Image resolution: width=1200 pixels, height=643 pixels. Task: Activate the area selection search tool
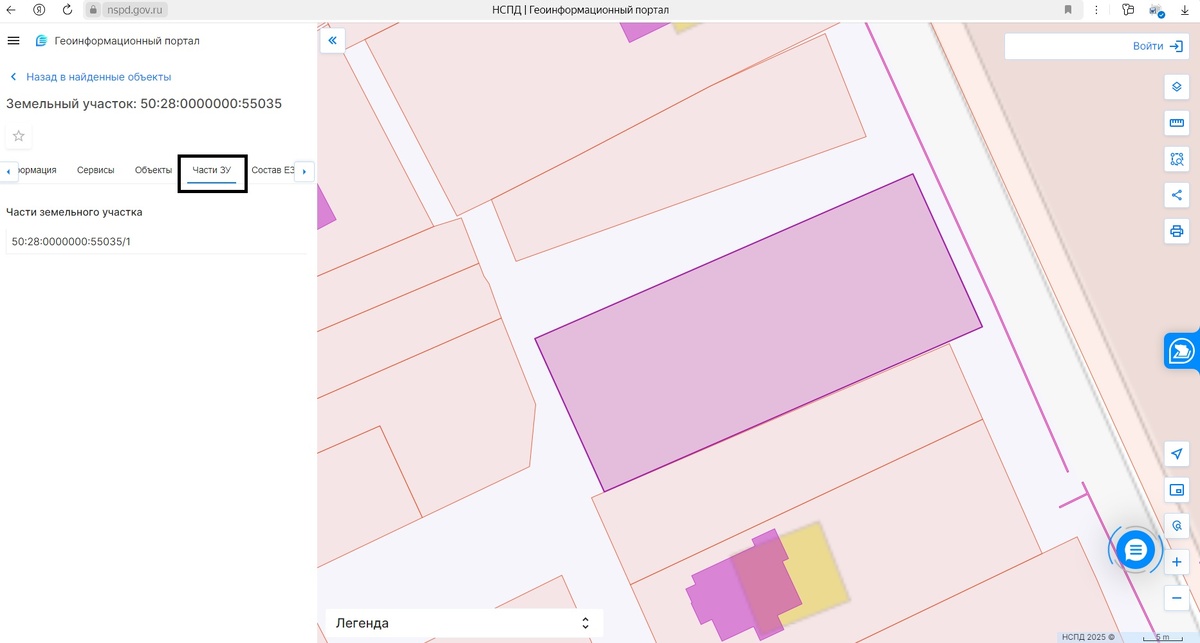[1177, 159]
